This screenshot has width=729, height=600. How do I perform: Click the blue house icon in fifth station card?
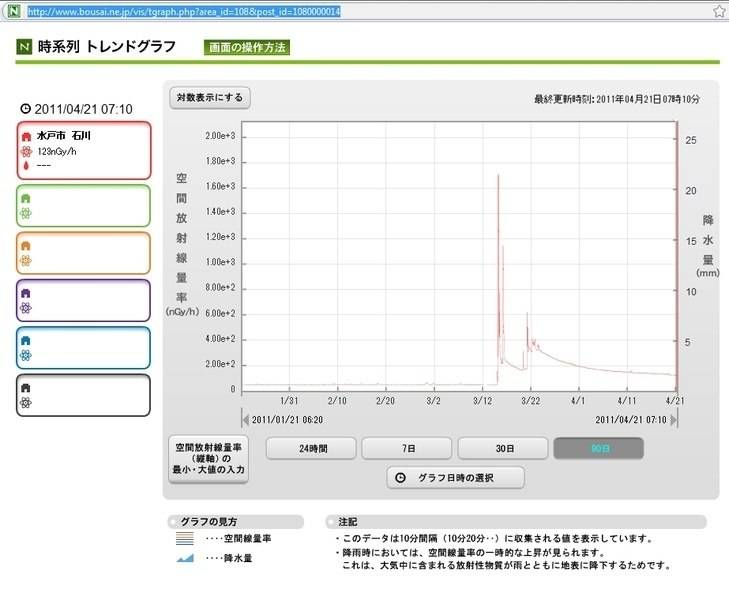coord(26,340)
